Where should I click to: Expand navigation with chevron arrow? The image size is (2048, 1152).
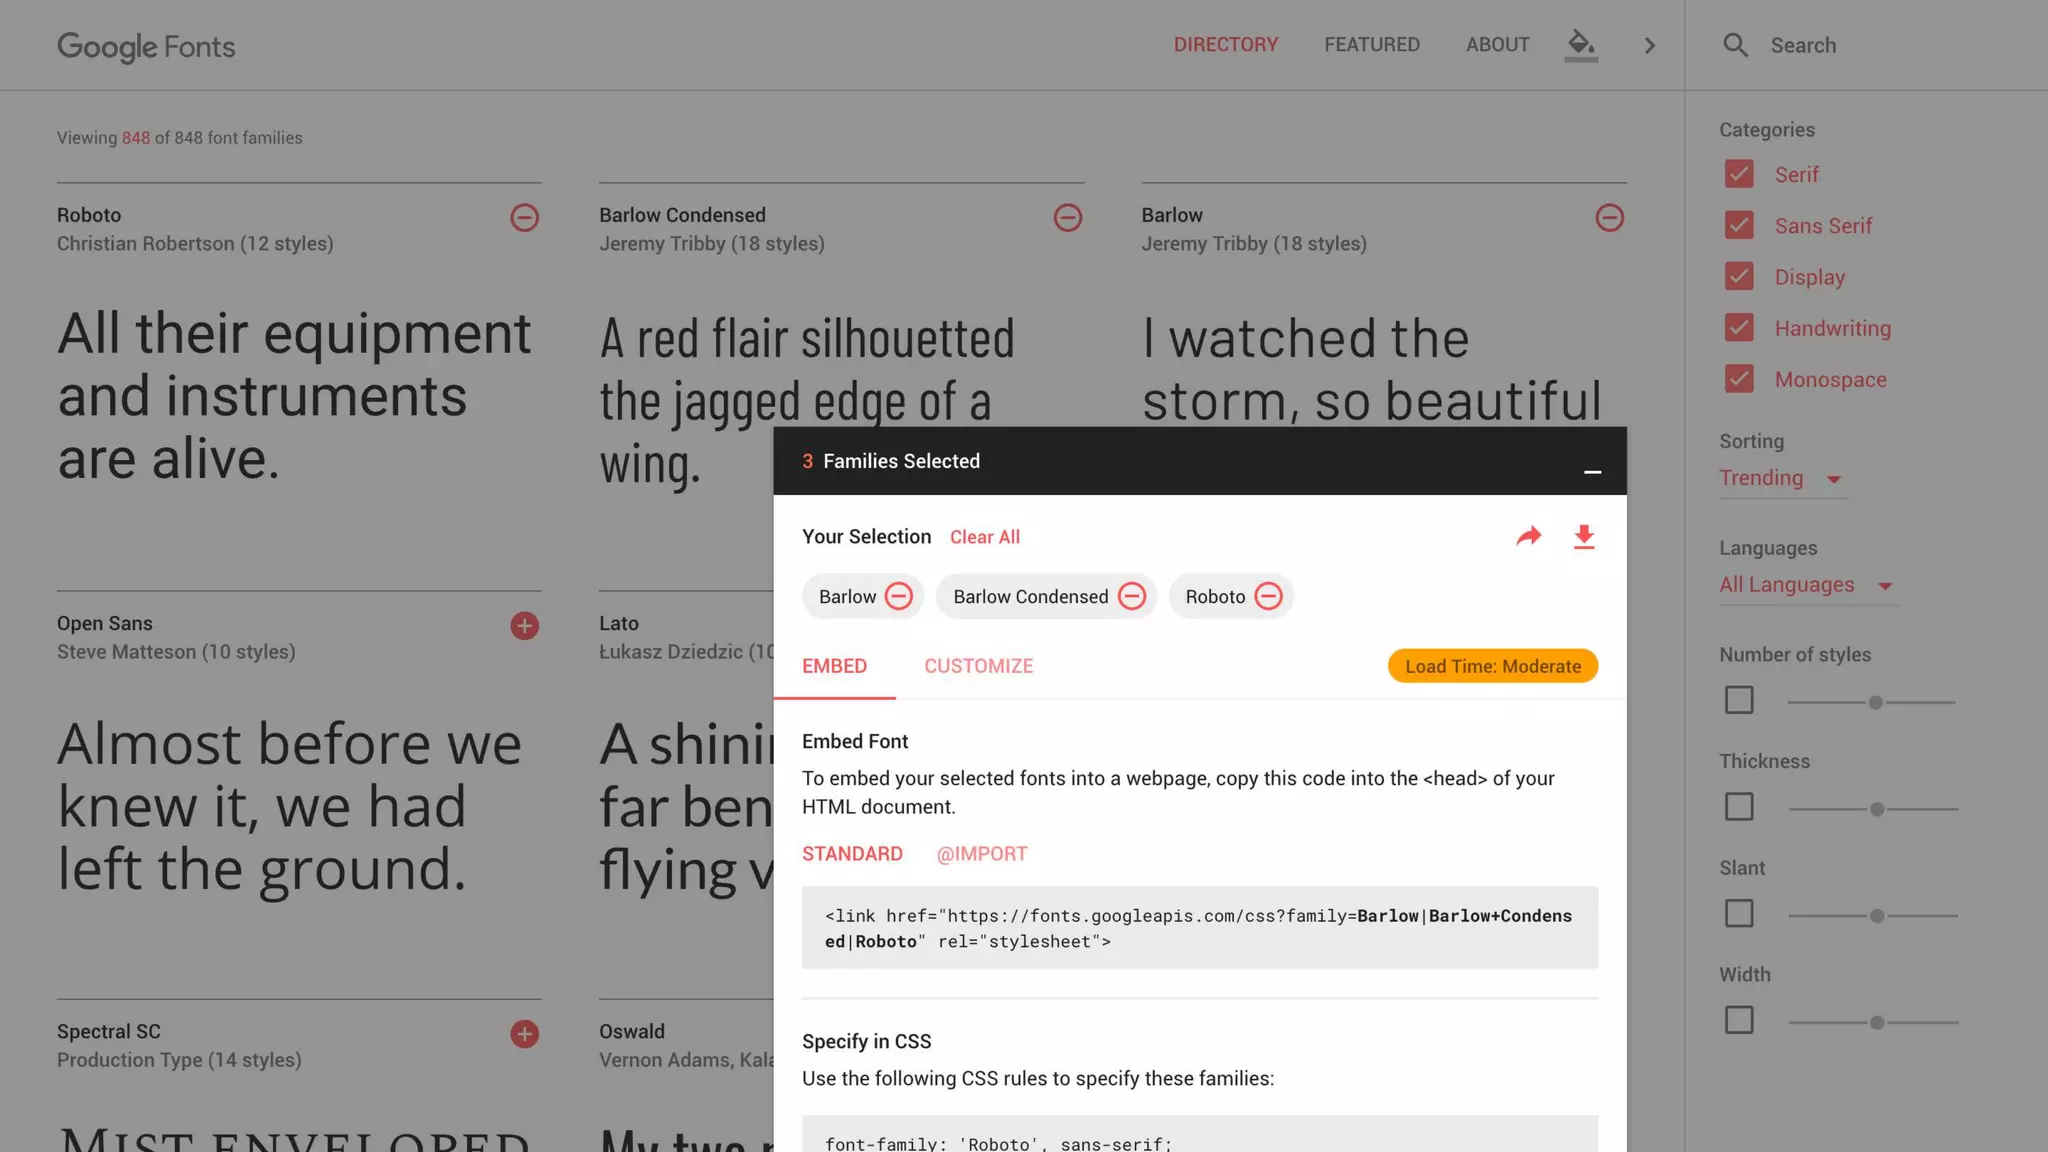[x=1650, y=45]
